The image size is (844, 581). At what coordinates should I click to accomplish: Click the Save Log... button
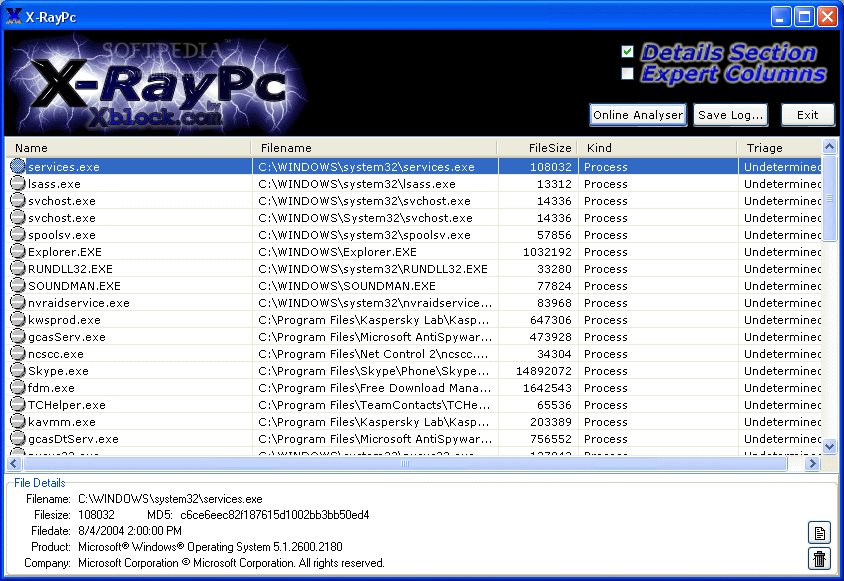click(730, 115)
